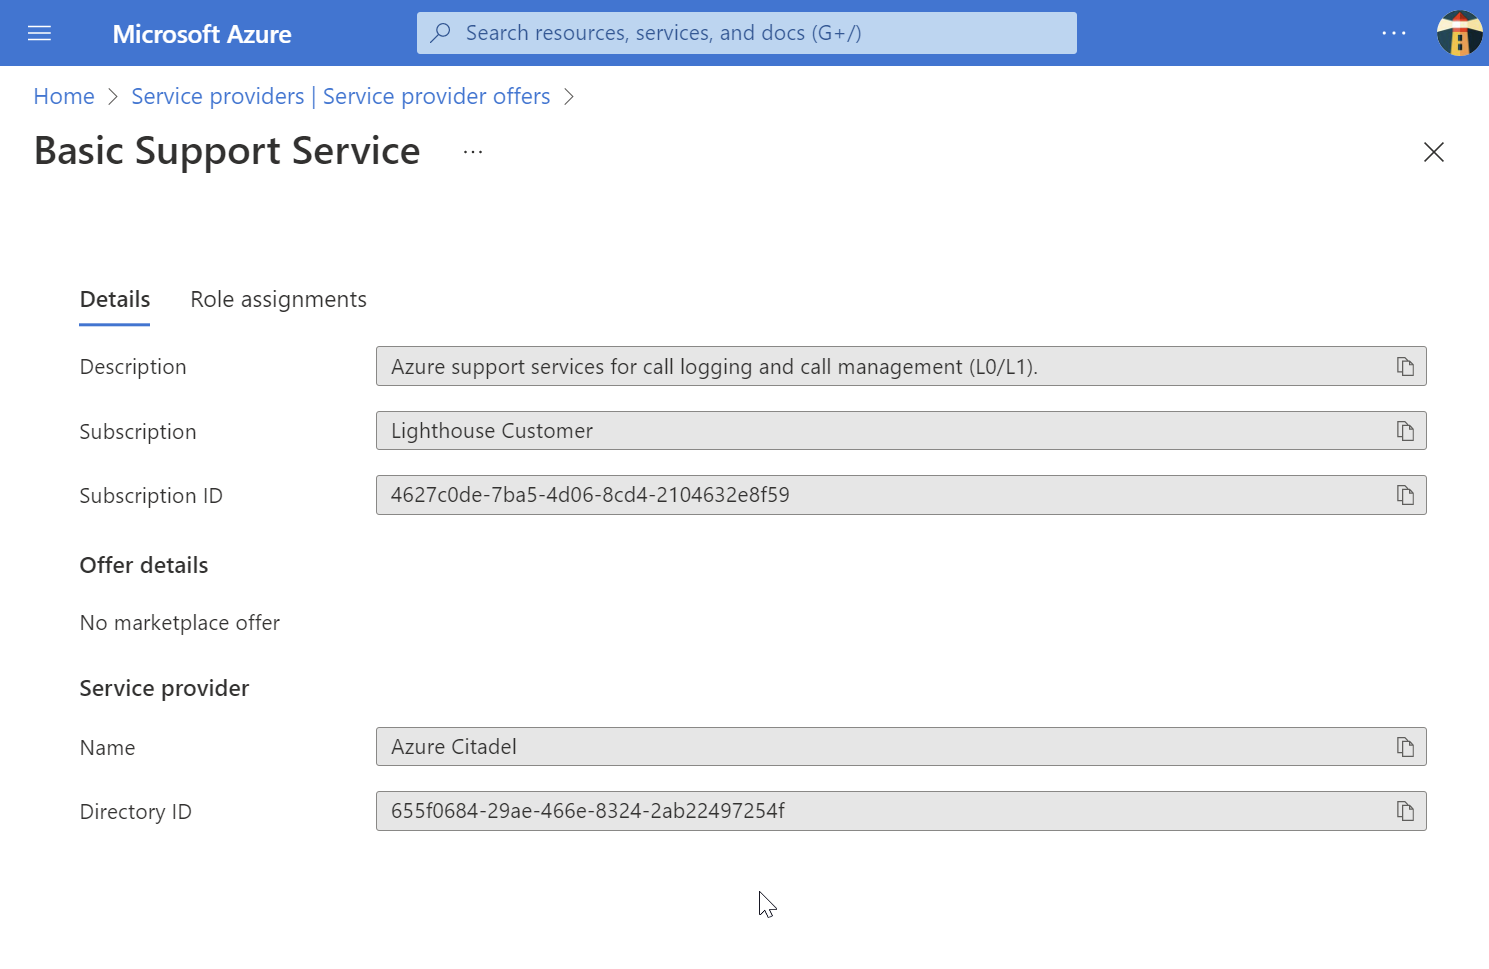Open Service provider offers breadcrumb link
Viewport: 1489px width, 969px height.
[340, 95]
